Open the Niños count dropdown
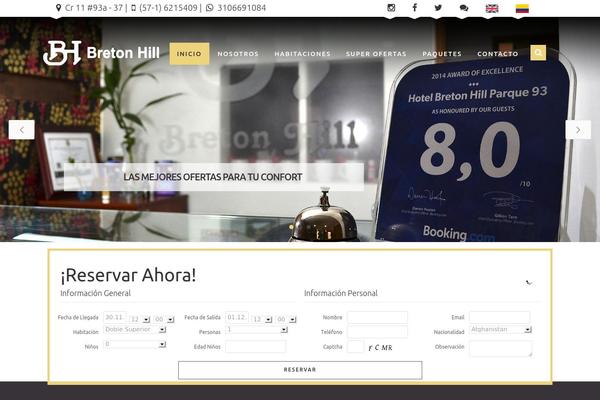Viewport: 600px width, 400px height. click(x=135, y=344)
